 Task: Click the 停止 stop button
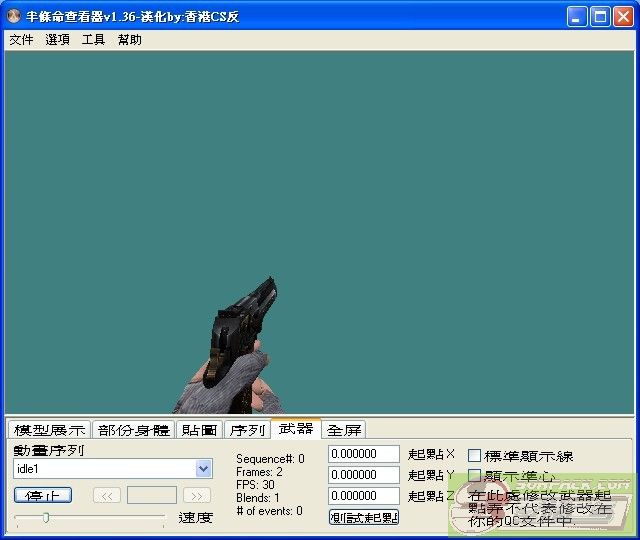(43, 496)
